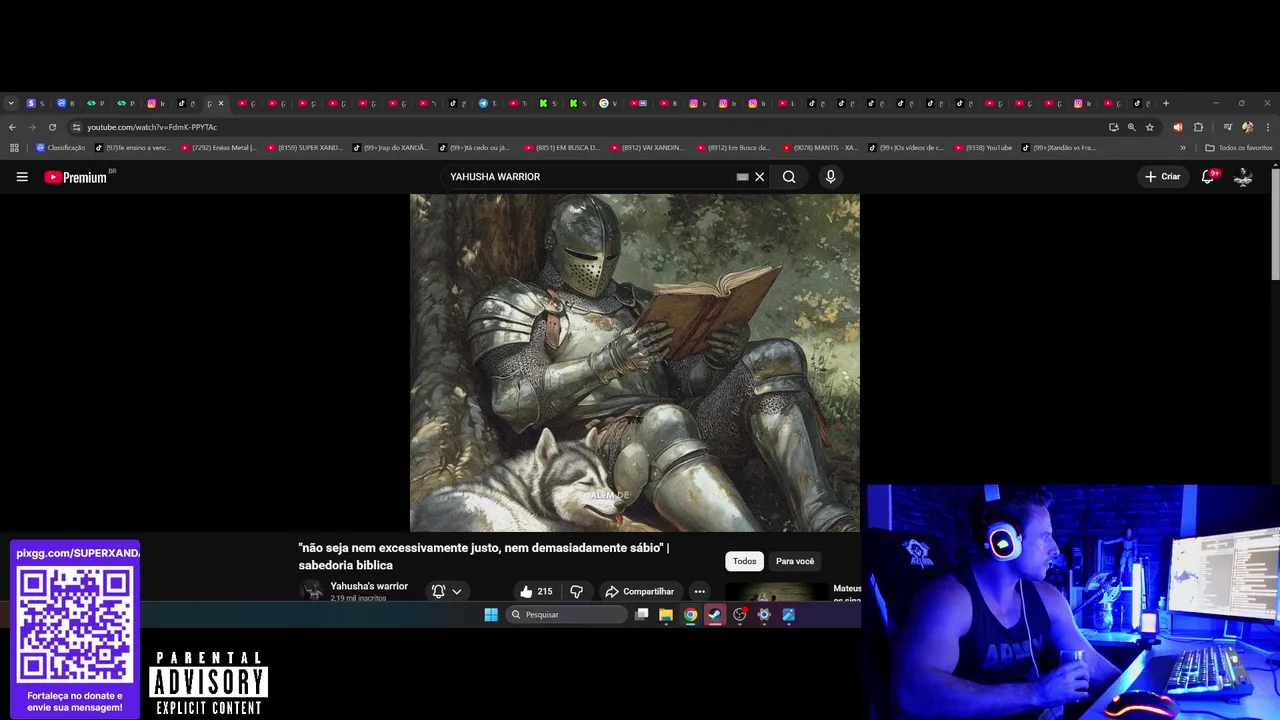Open the Chrome tab search dropdown

11,103
